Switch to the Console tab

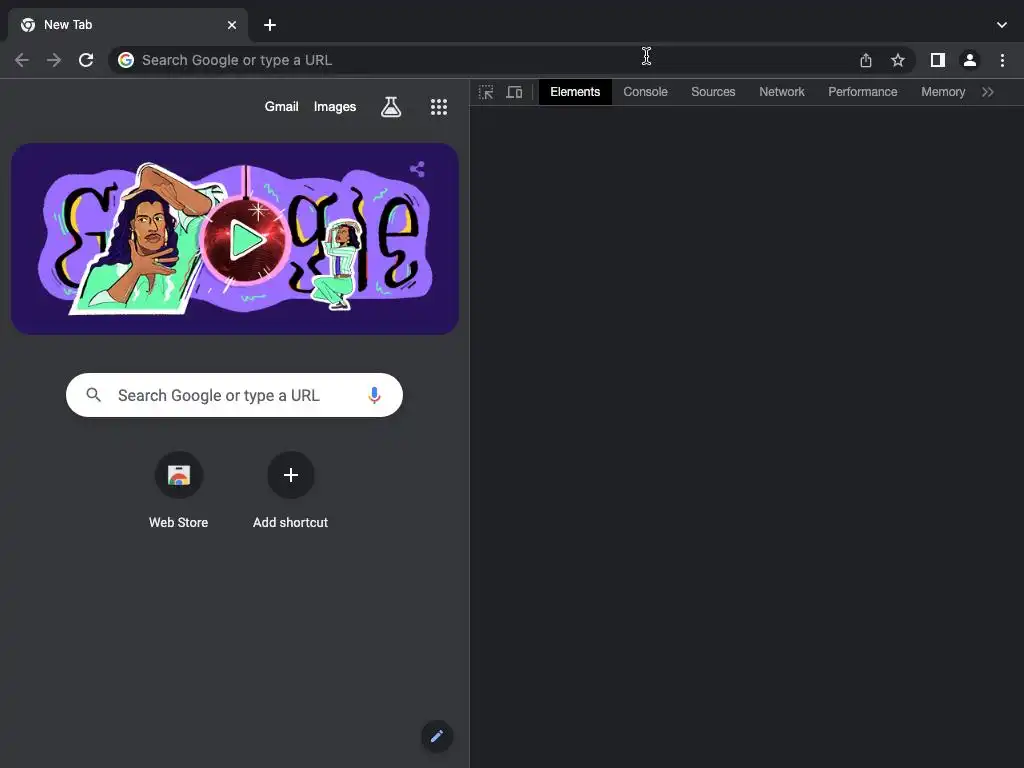[x=645, y=92]
